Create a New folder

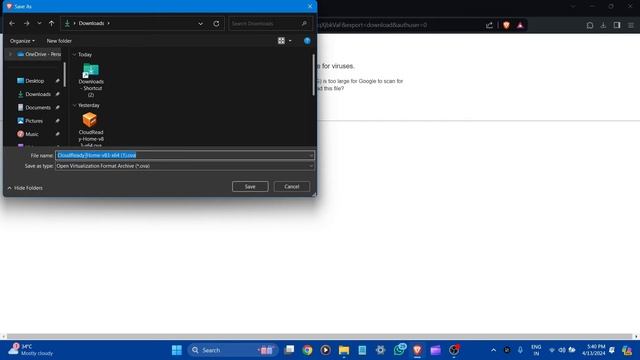(59, 41)
